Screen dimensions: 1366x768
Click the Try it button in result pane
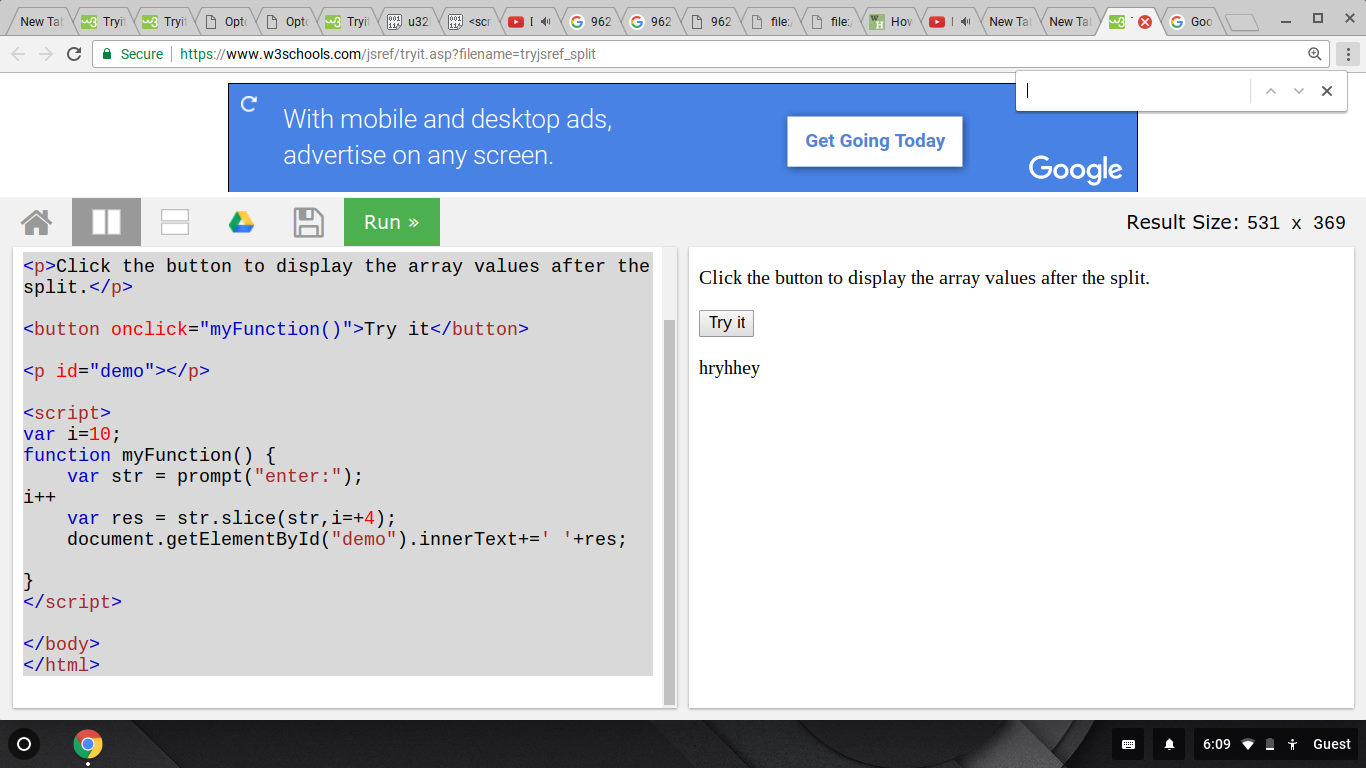(726, 323)
